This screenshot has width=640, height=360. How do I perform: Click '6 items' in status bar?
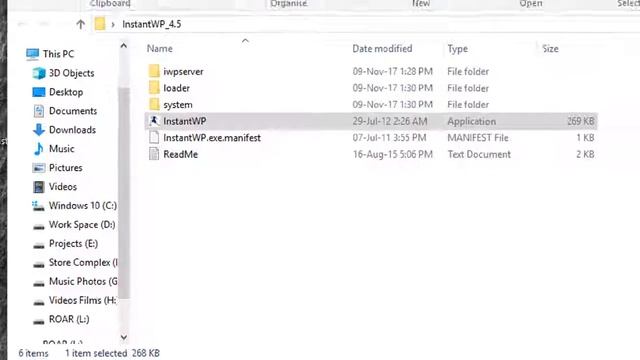[33, 353]
